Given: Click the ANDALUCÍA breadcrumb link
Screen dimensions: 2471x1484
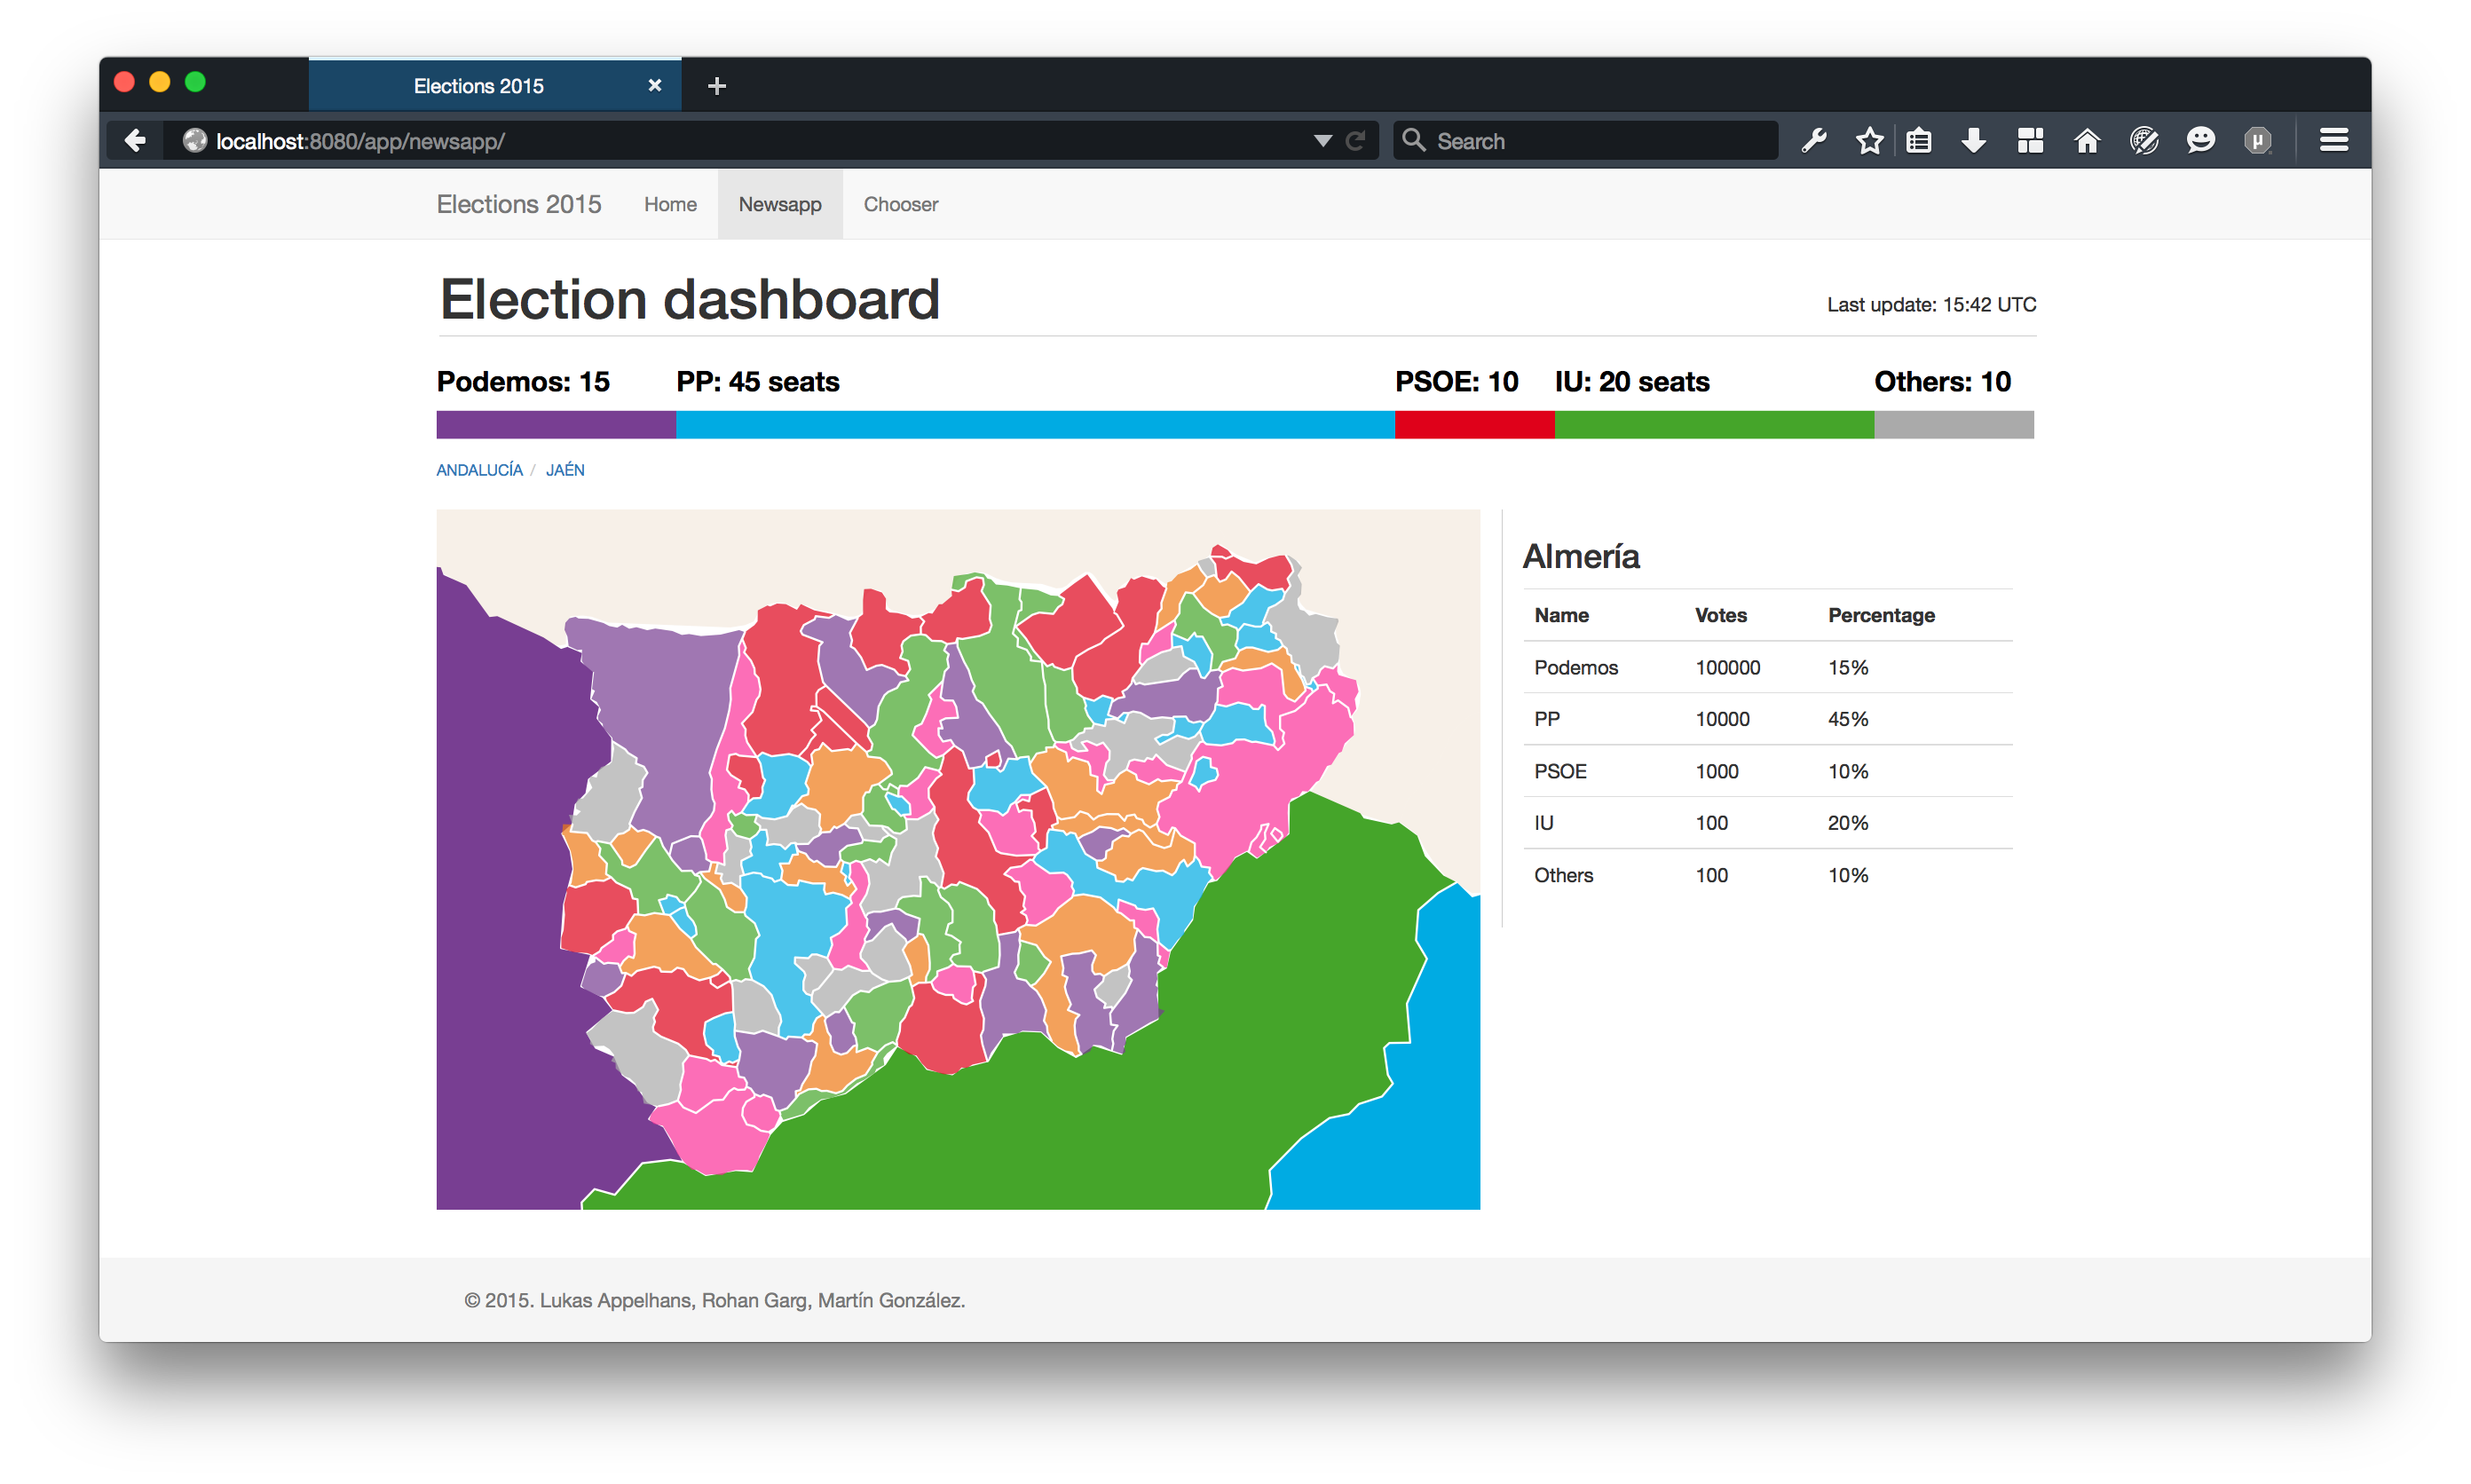Looking at the screenshot, I should 479,470.
